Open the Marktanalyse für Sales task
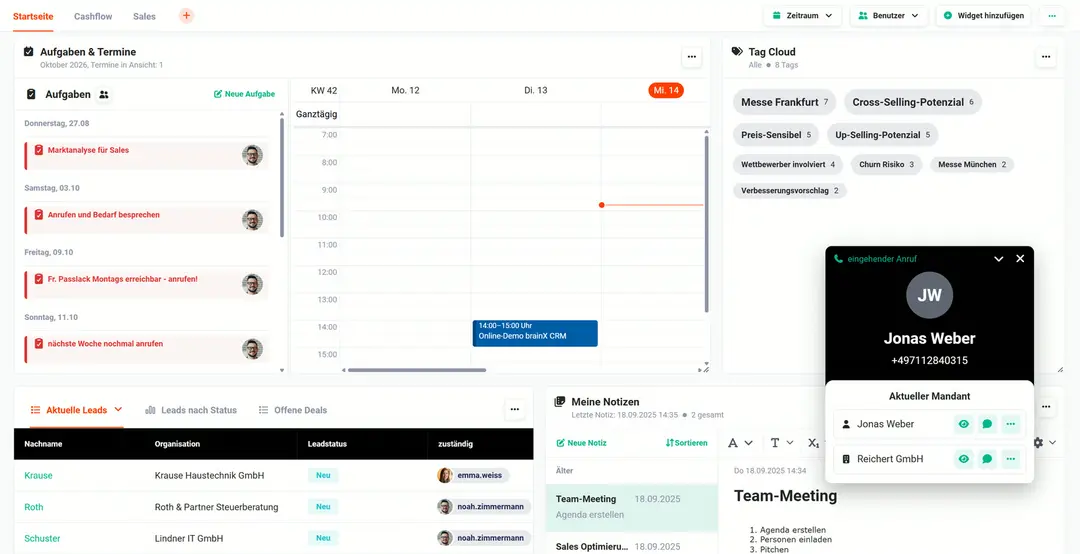Image resolution: width=1080 pixels, height=554 pixels. click(147, 155)
